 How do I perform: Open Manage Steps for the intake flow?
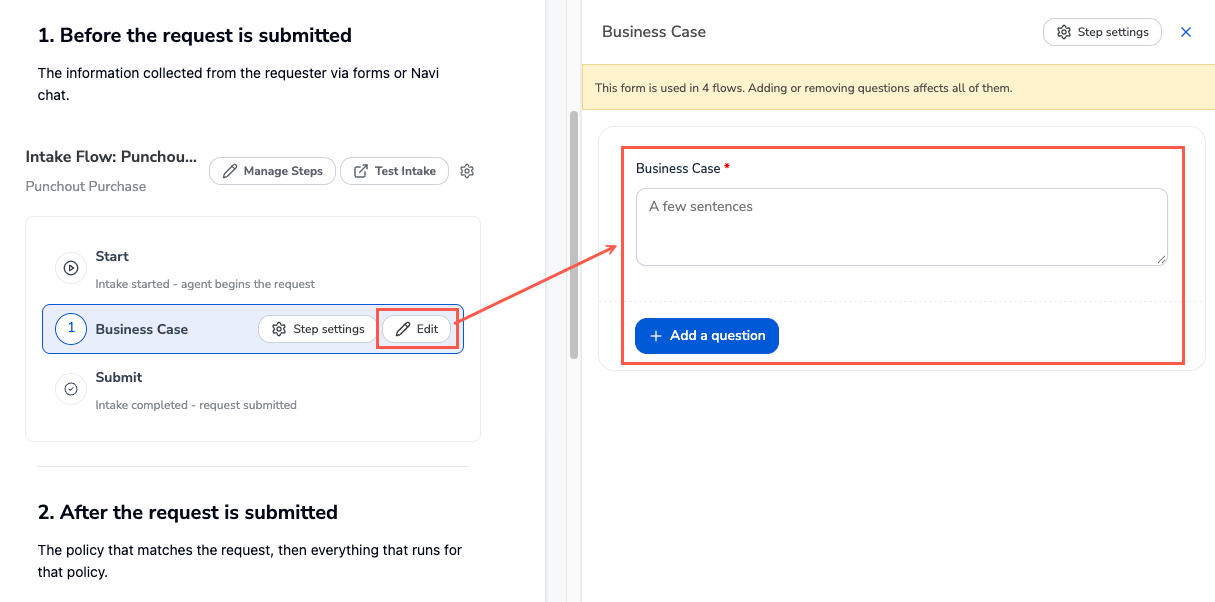pyautogui.click(x=272, y=171)
